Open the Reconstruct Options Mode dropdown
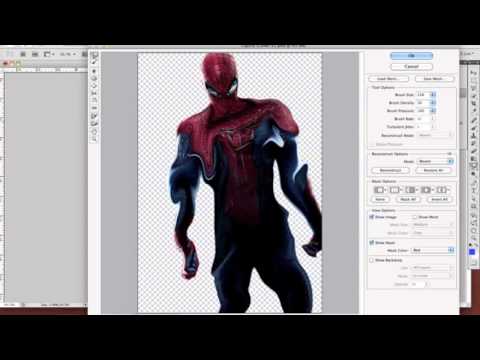 pyautogui.click(x=435, y=161)
